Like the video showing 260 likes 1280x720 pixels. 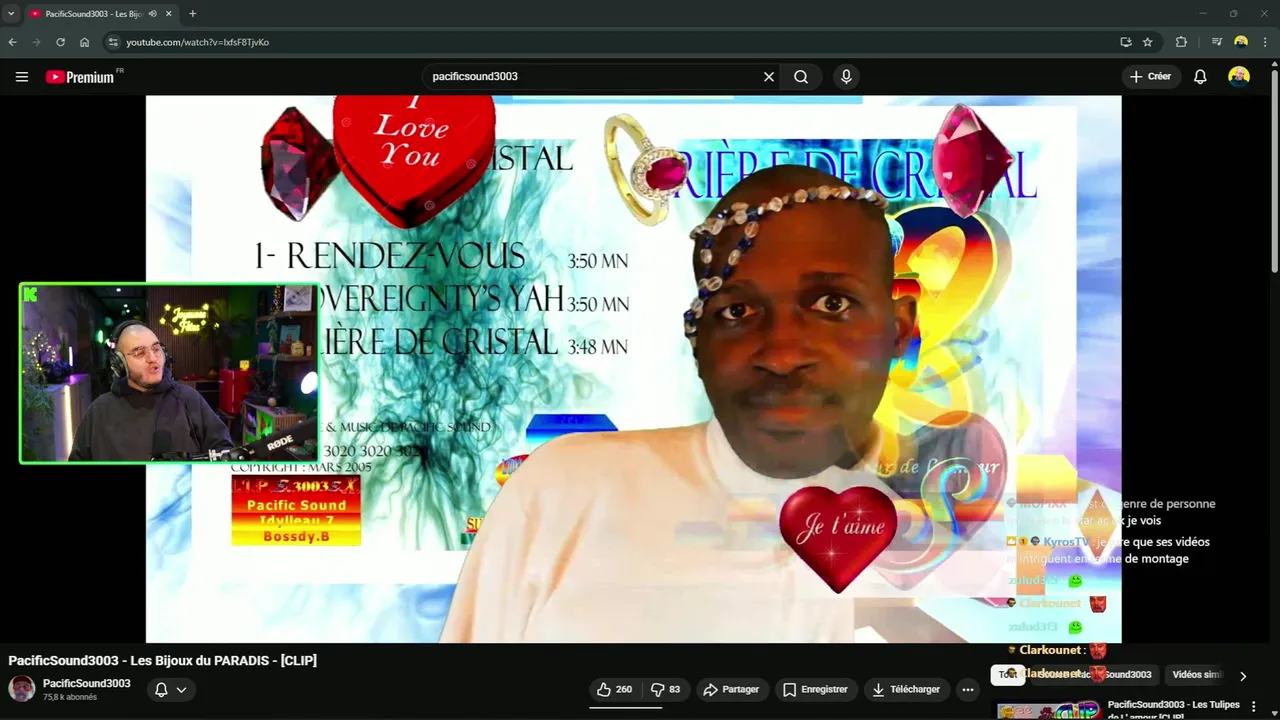614,689
